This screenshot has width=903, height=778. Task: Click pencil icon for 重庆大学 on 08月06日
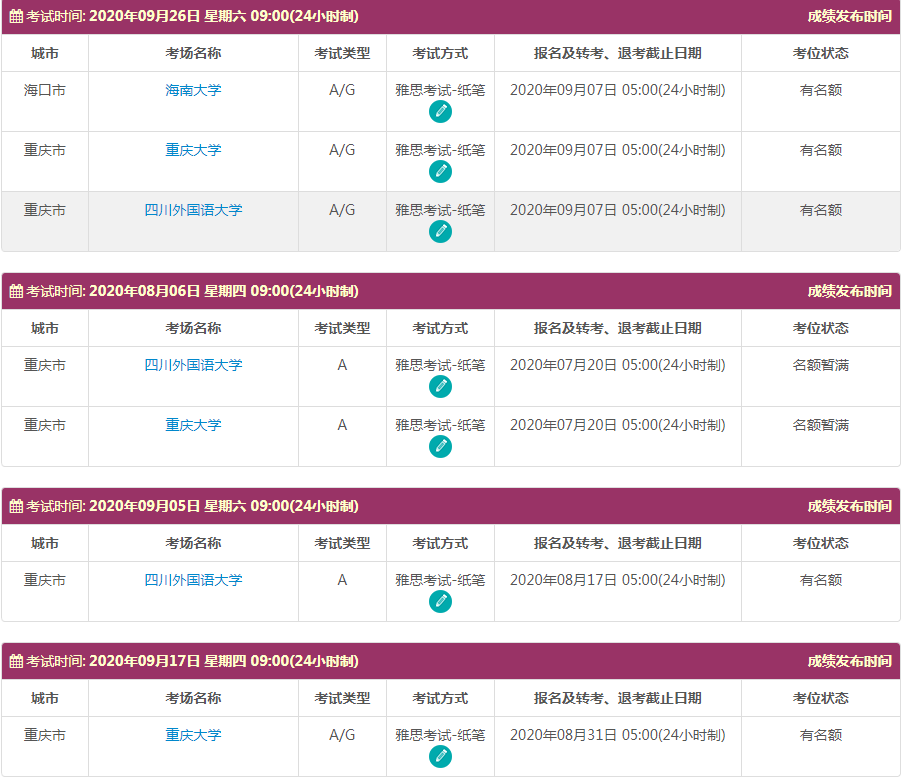pos(440,447)
